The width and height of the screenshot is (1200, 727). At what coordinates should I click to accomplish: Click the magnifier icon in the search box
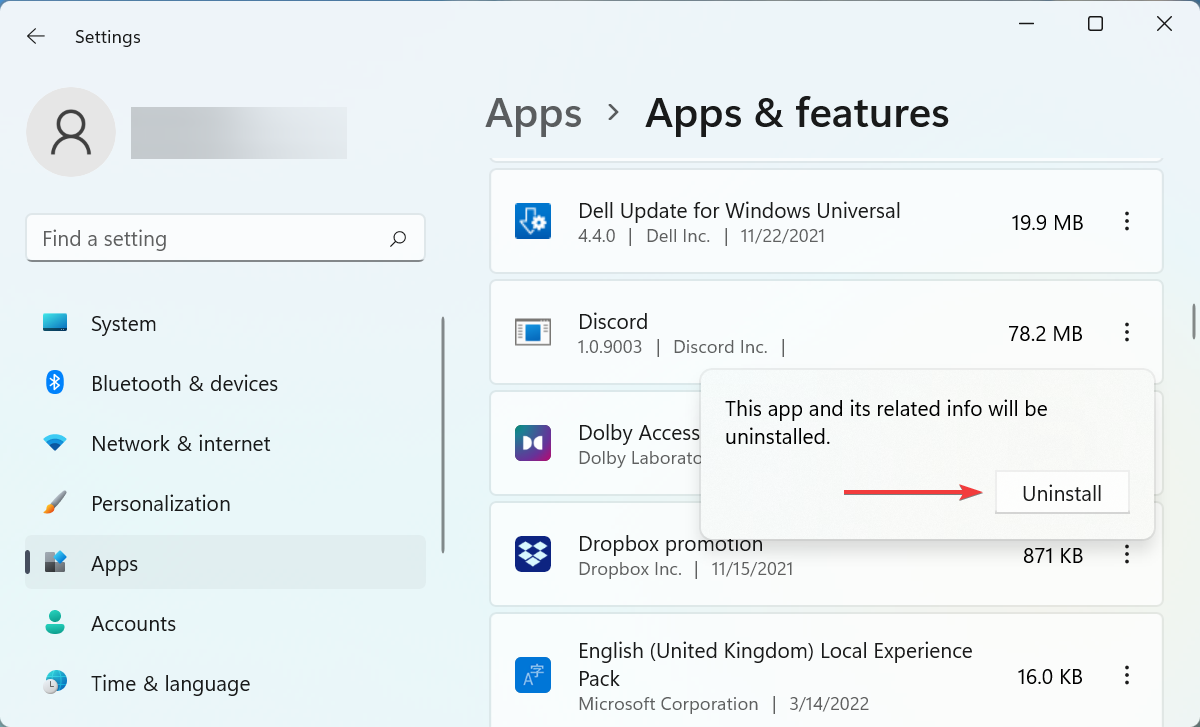tap(397, 238)
